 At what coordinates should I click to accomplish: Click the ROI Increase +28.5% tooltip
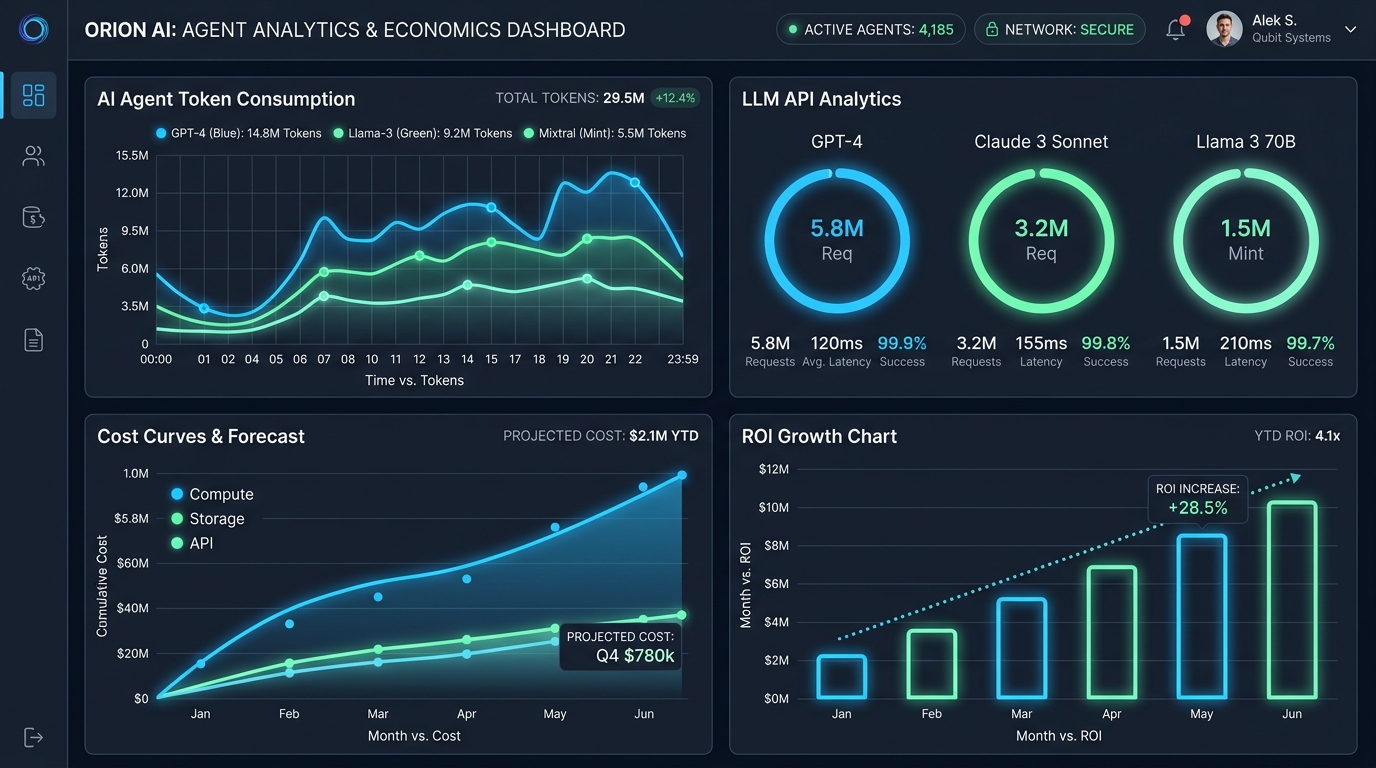[1198, 499]
